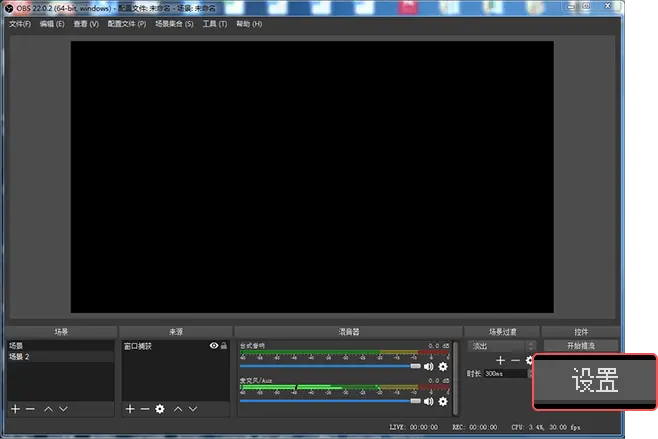Add a new source with the plus icon
The width and height of the screenshot is (658, 439).
[130, 409]
